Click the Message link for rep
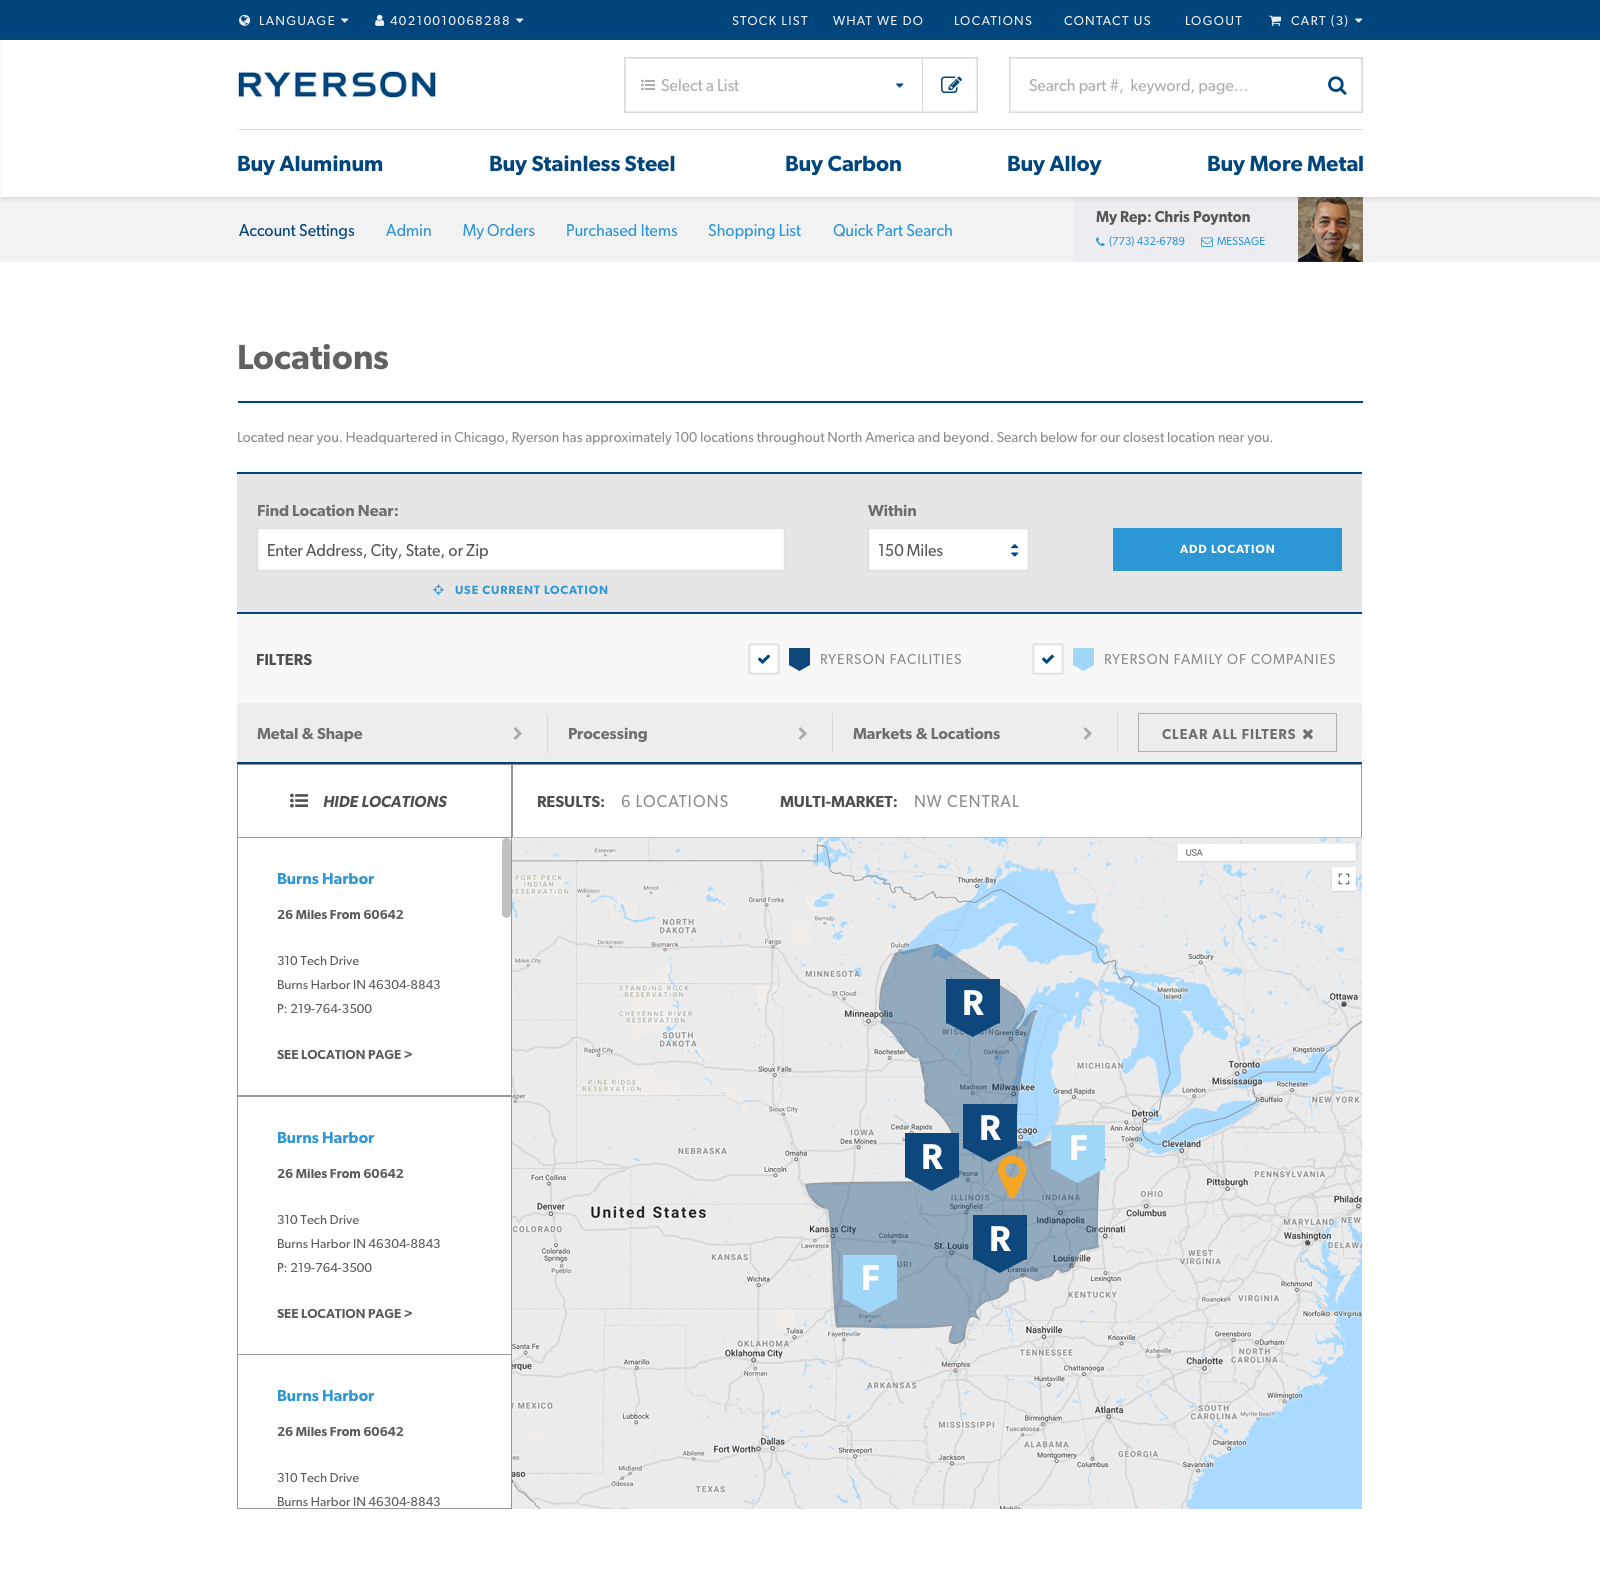Image resolution: width=1600 pixels, height=1584 pixels. [1240, 242]
